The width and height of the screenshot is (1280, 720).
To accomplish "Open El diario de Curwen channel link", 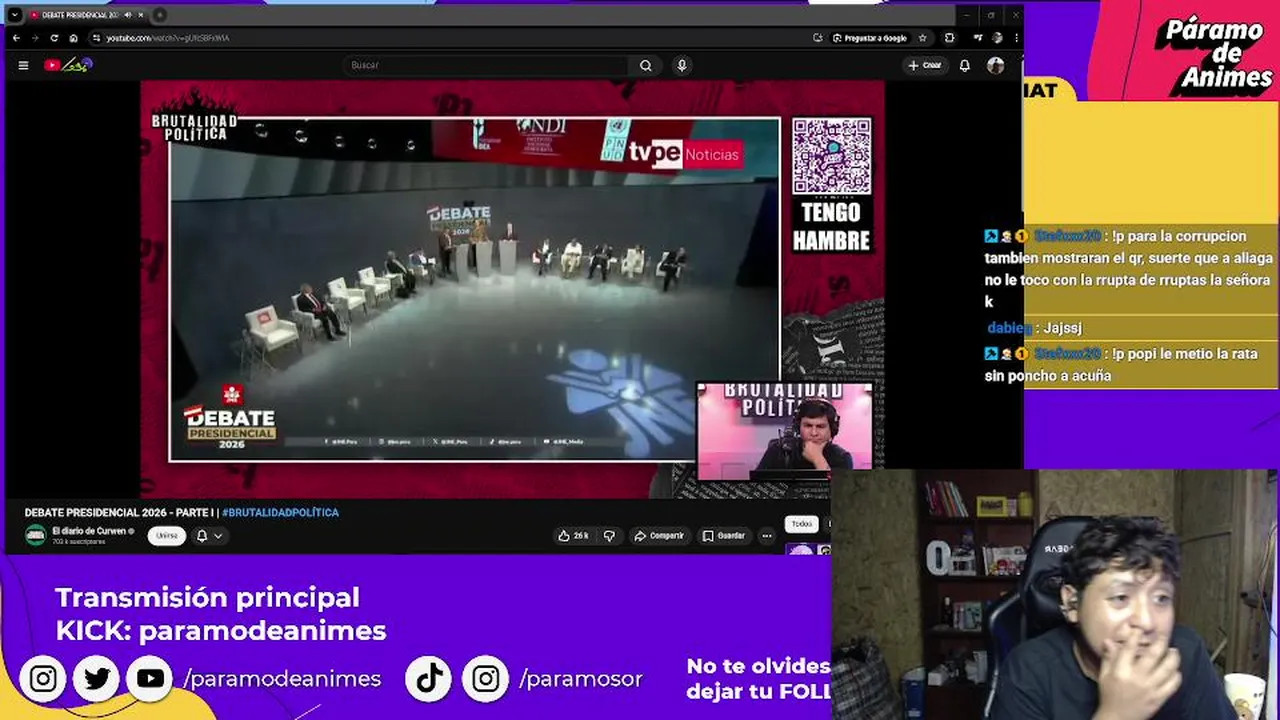I will 89,531.
